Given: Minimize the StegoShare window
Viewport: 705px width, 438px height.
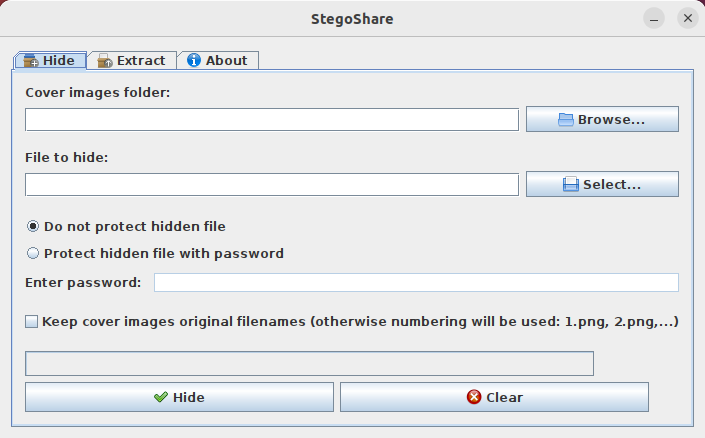Looking at the screenshot, I should pos(654,18).
